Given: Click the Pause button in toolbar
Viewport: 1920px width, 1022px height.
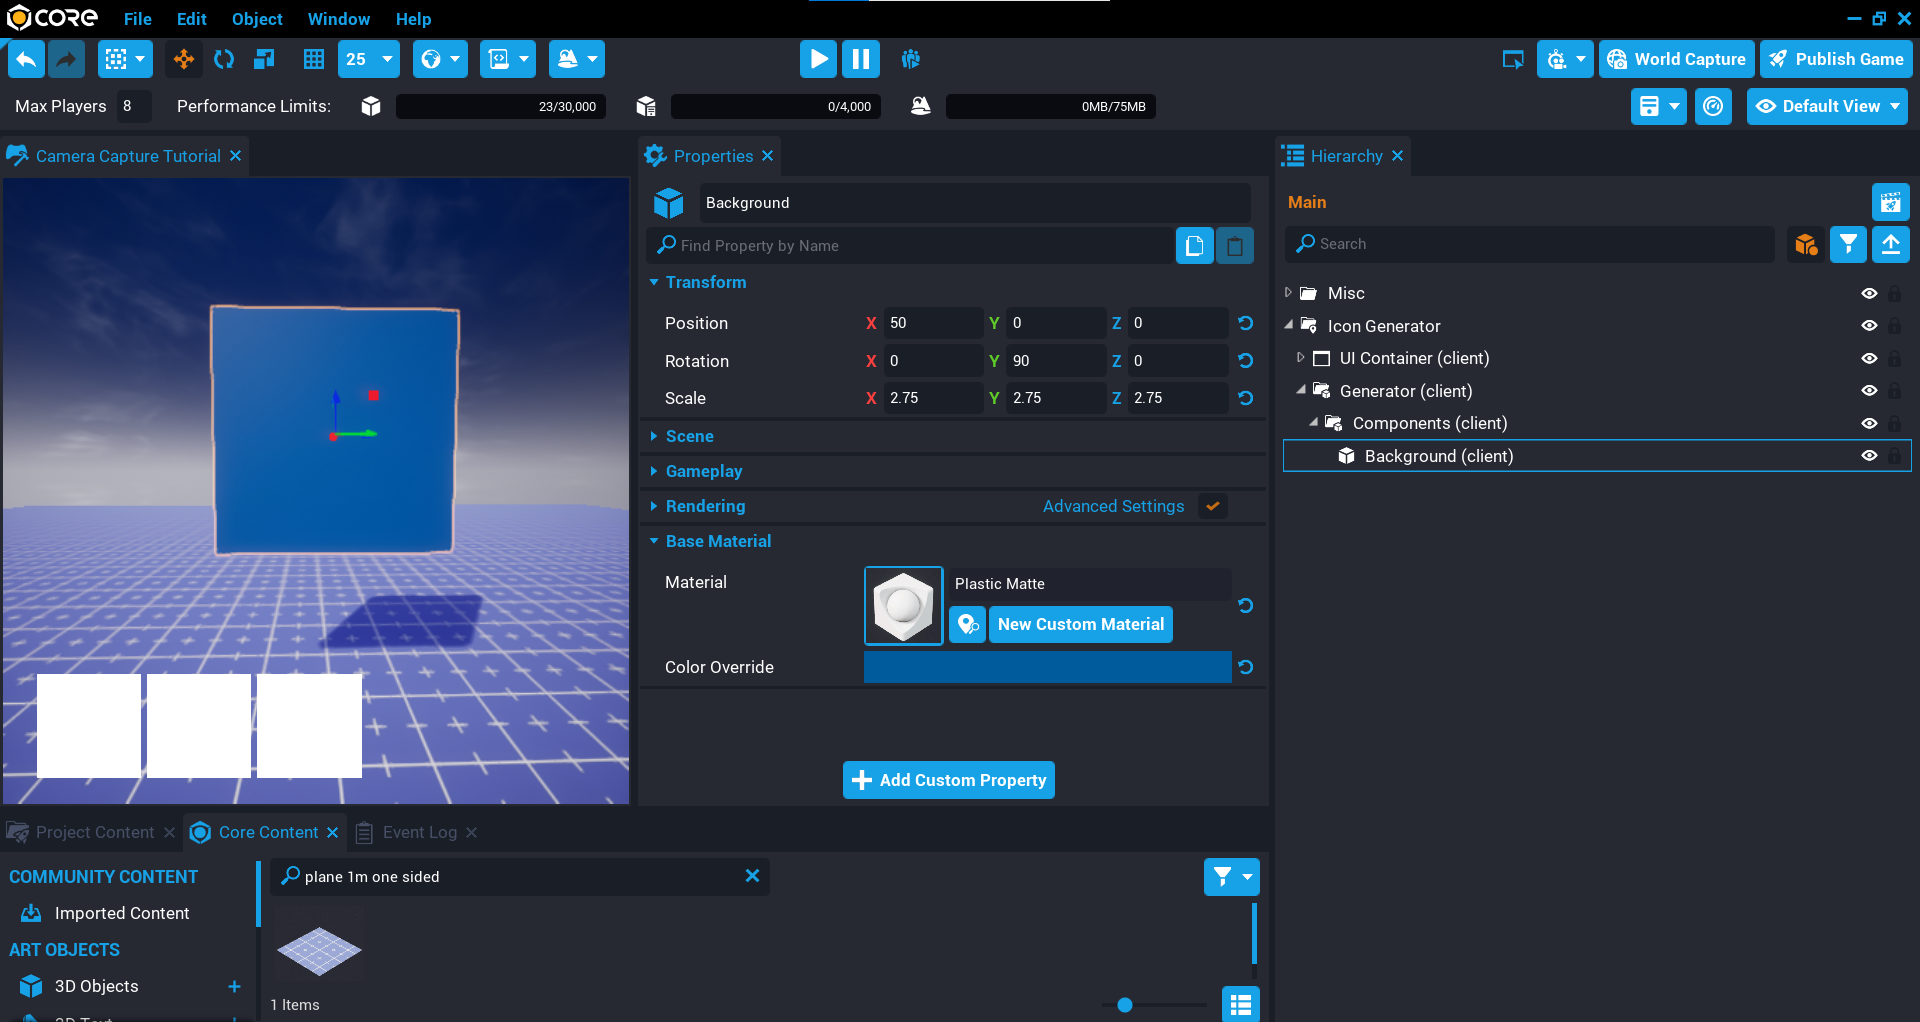Looking at the screenshot, I should coord(860,59).
